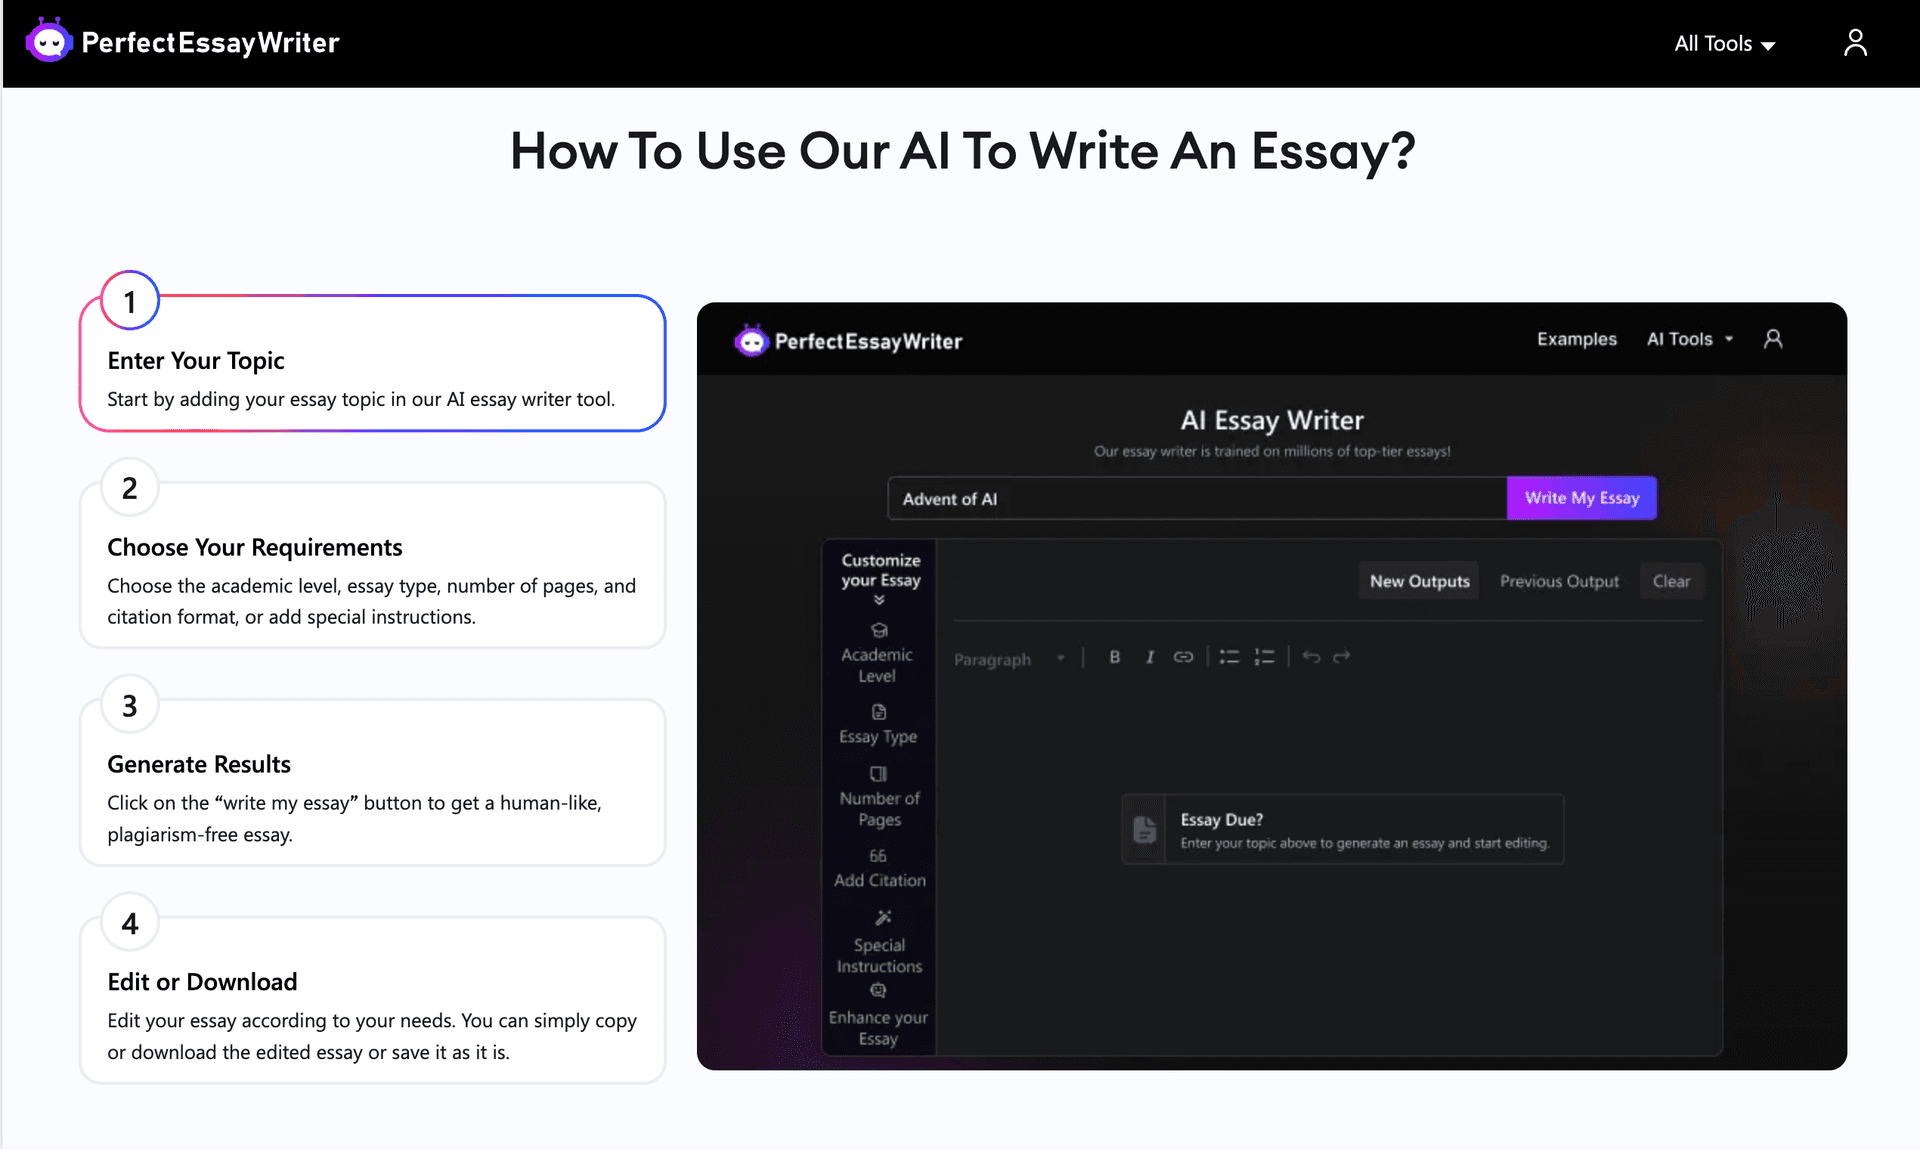Click the Previous Output tab
Viewport: 1920px width, 1149px height.
coord(1558,580)
